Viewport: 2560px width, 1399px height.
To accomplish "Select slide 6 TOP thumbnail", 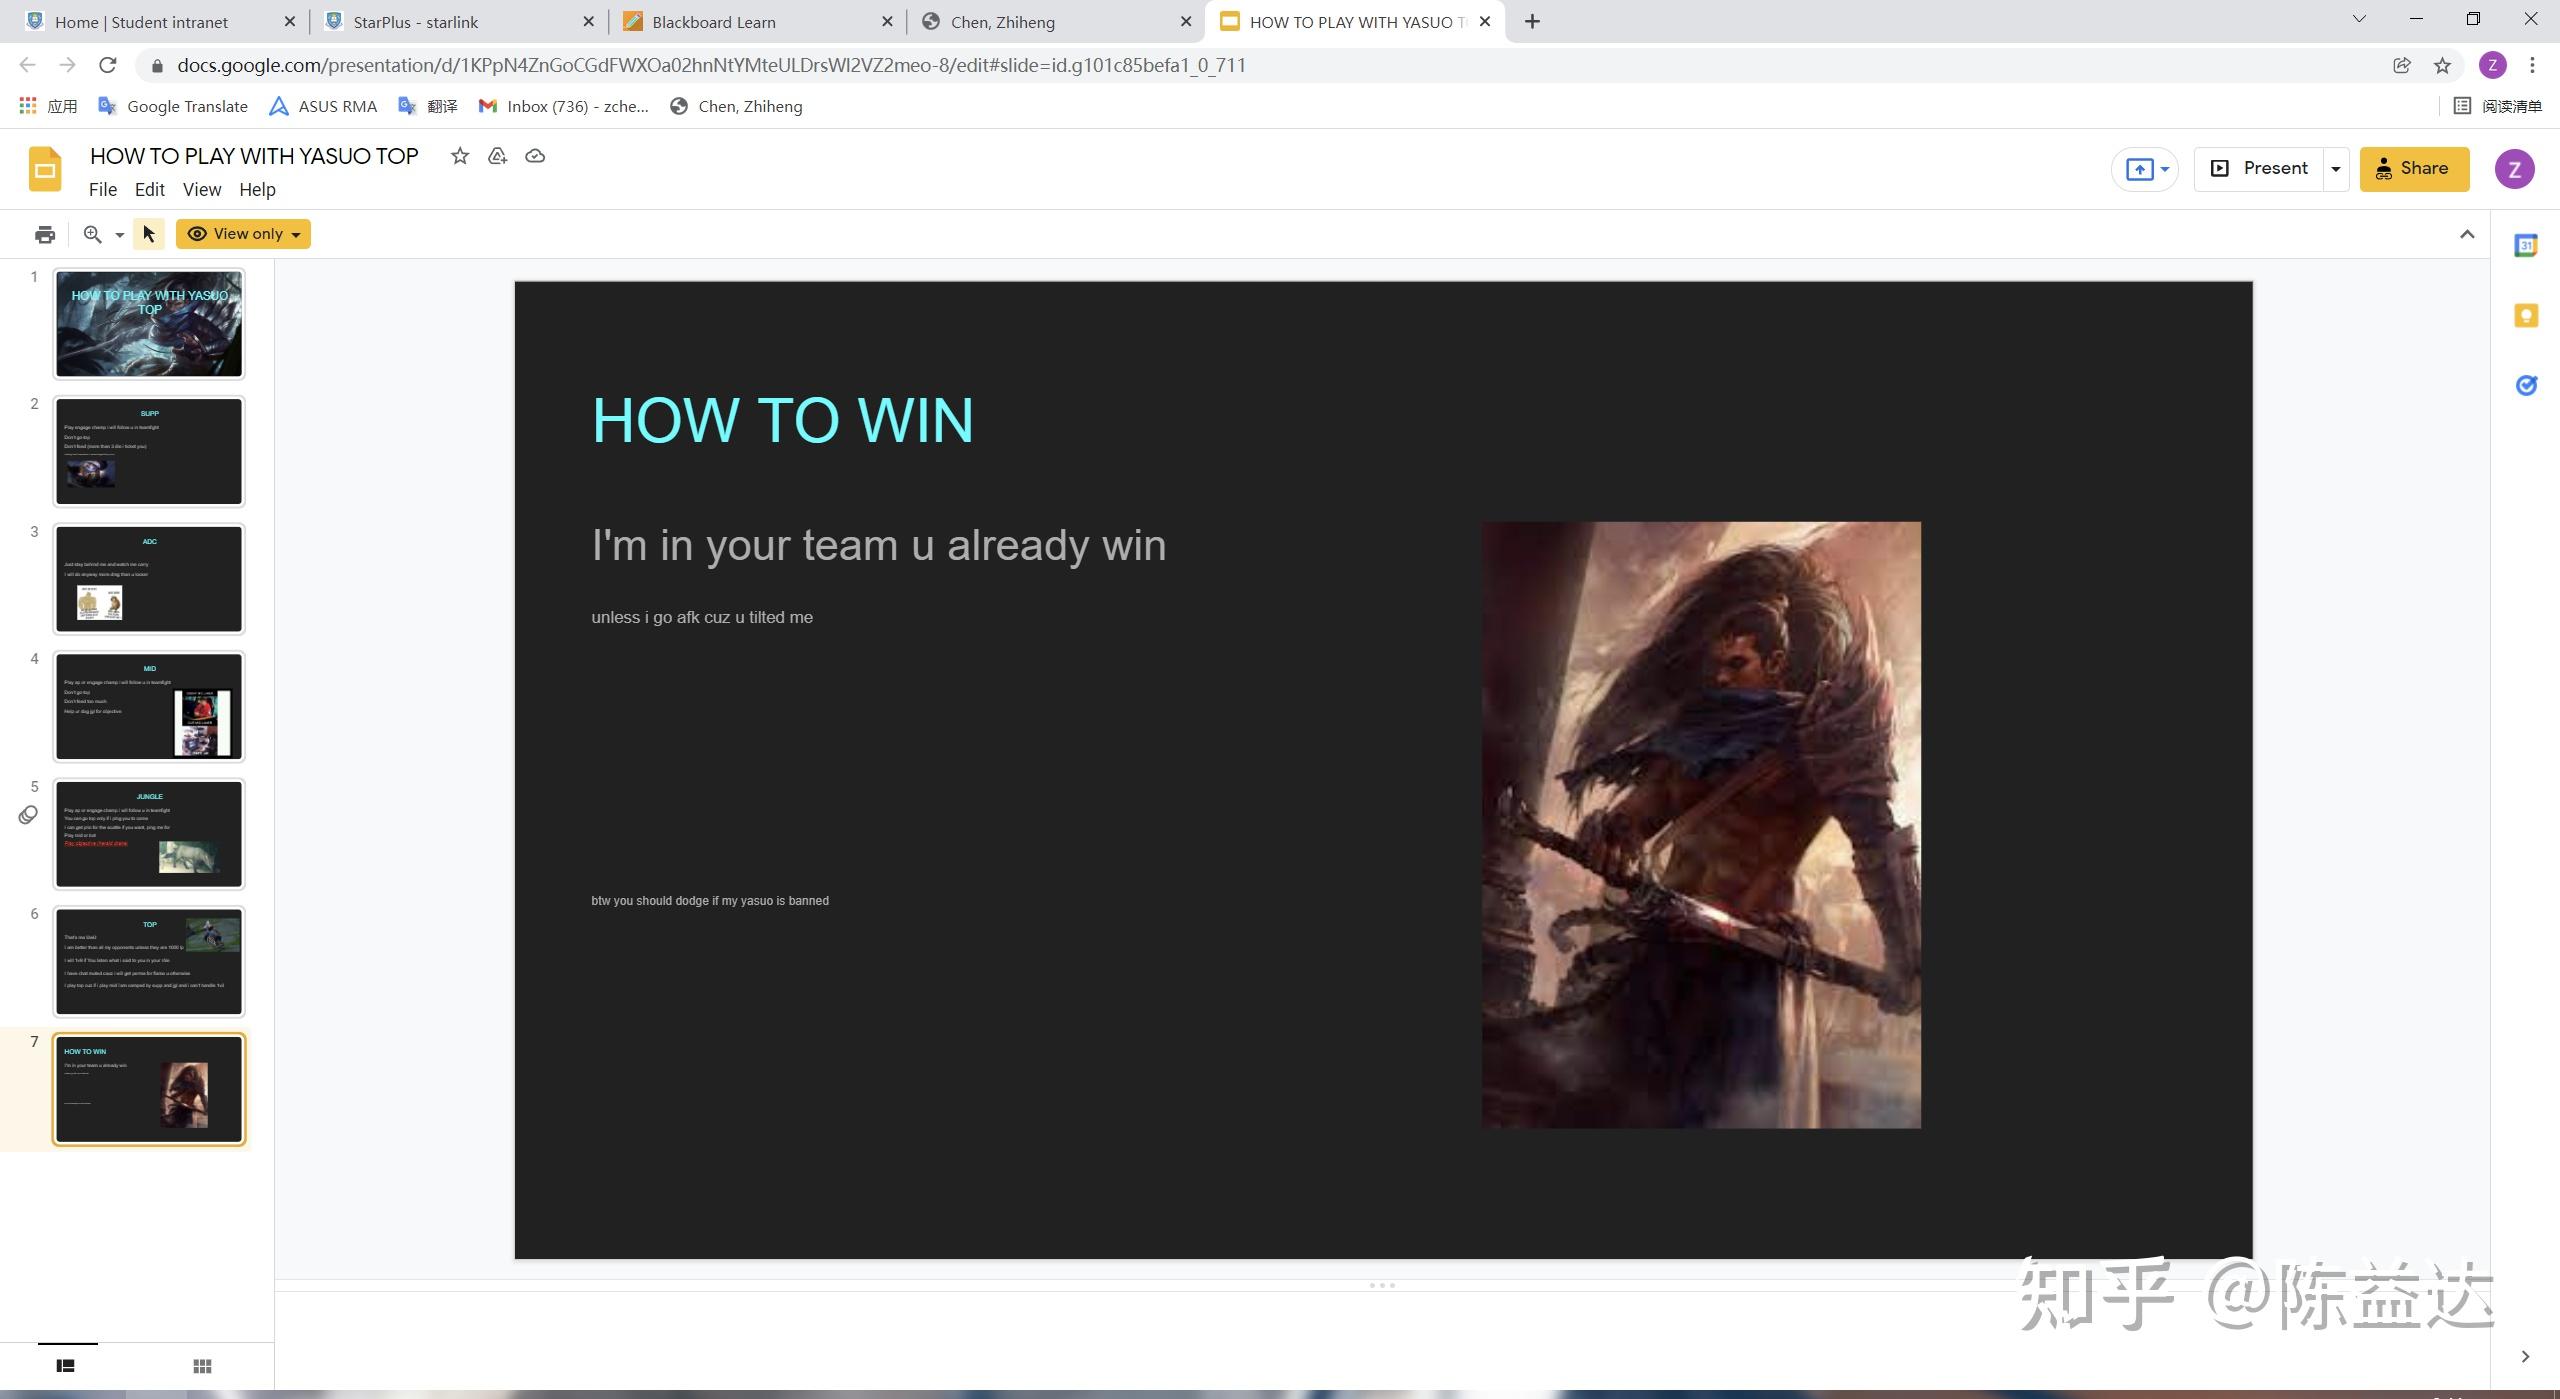I will 149,961.
